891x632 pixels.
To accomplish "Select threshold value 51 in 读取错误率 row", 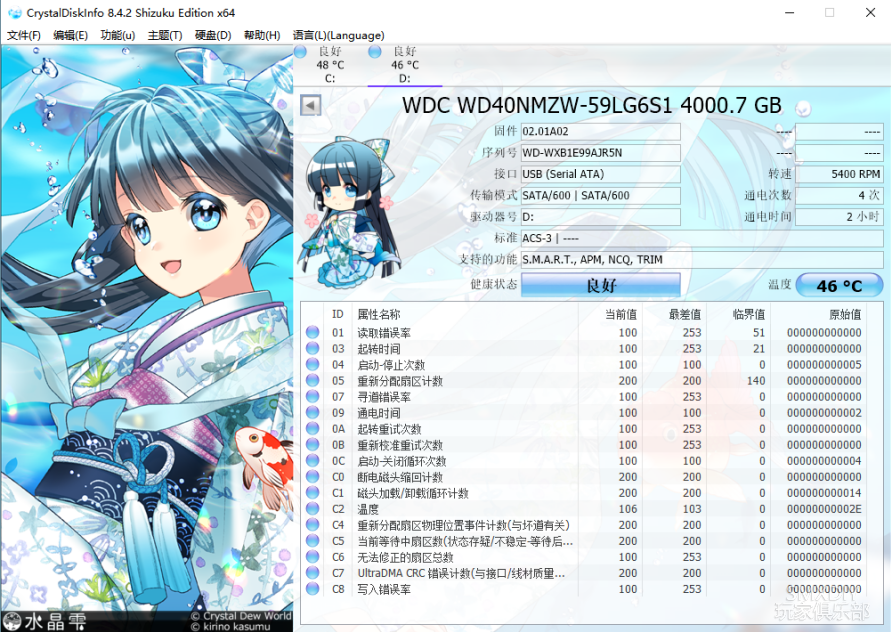I will (759, 332).
